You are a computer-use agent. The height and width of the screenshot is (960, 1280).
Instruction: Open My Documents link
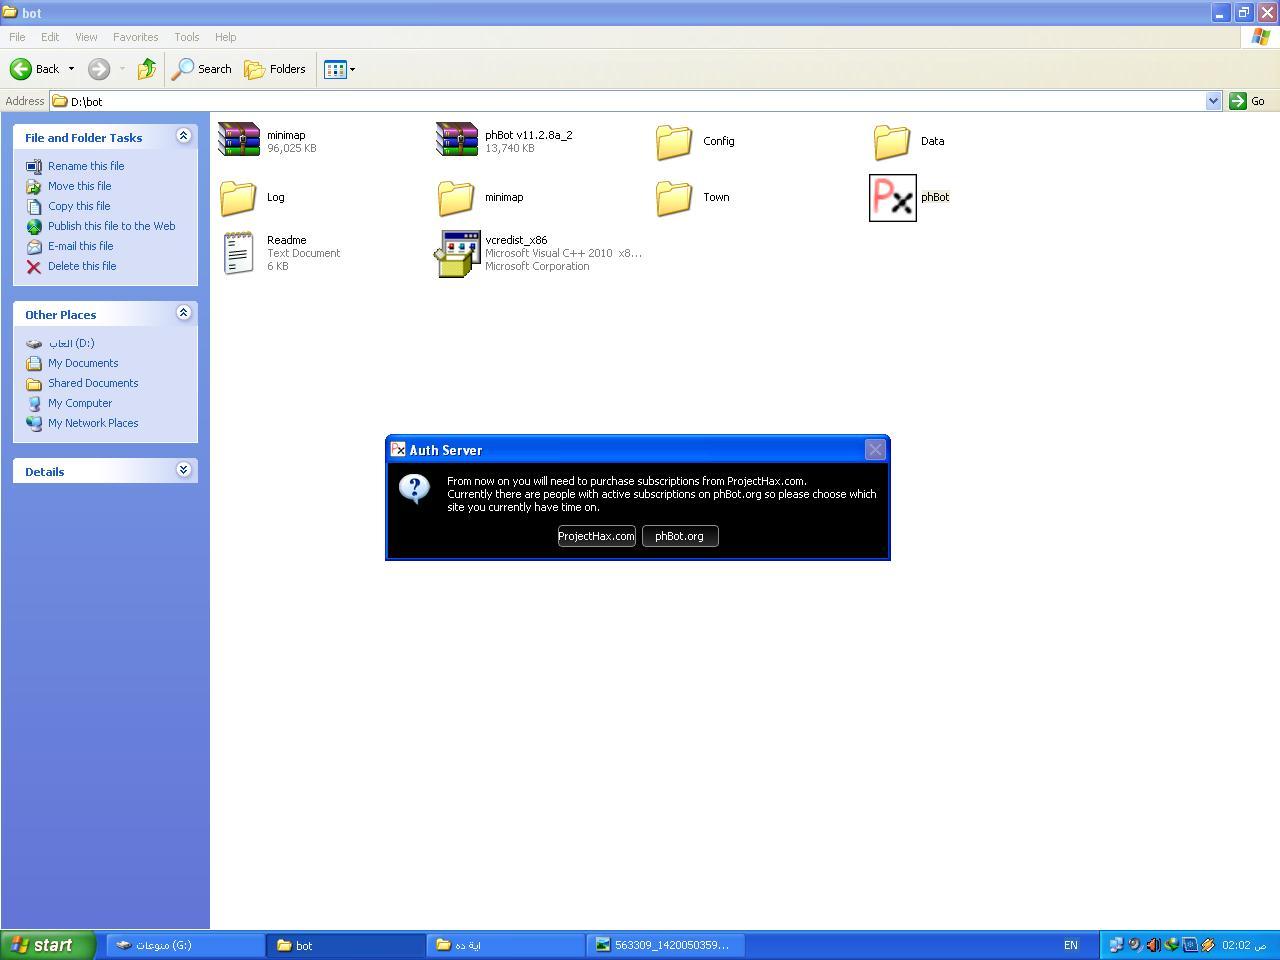click(83, 363)
